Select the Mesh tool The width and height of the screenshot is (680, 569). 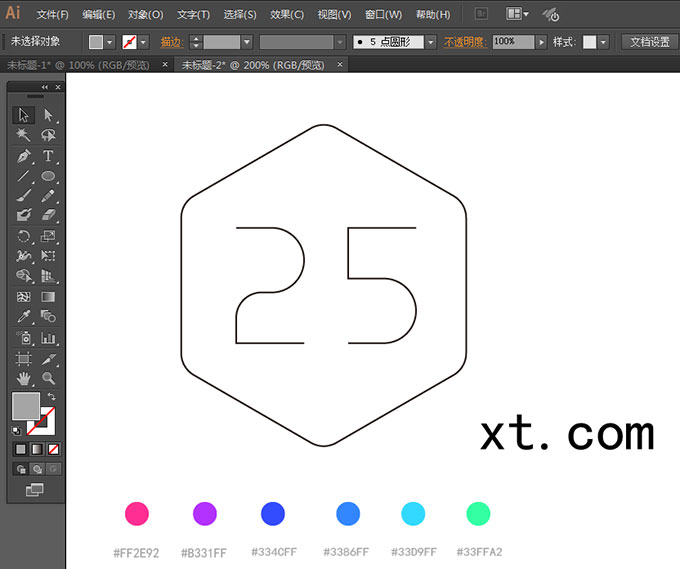(x=23, y=297)
